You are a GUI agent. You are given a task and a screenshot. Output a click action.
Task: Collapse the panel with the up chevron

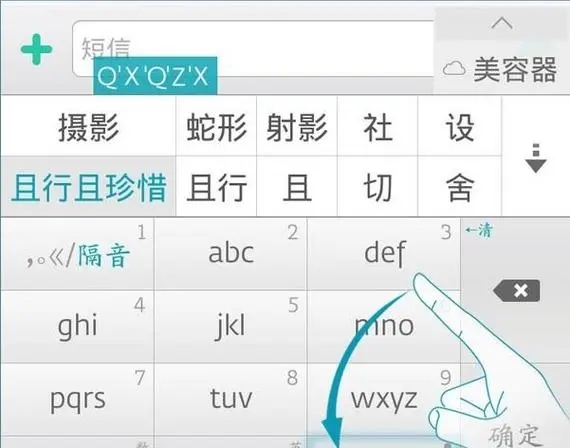coord(502,23)
